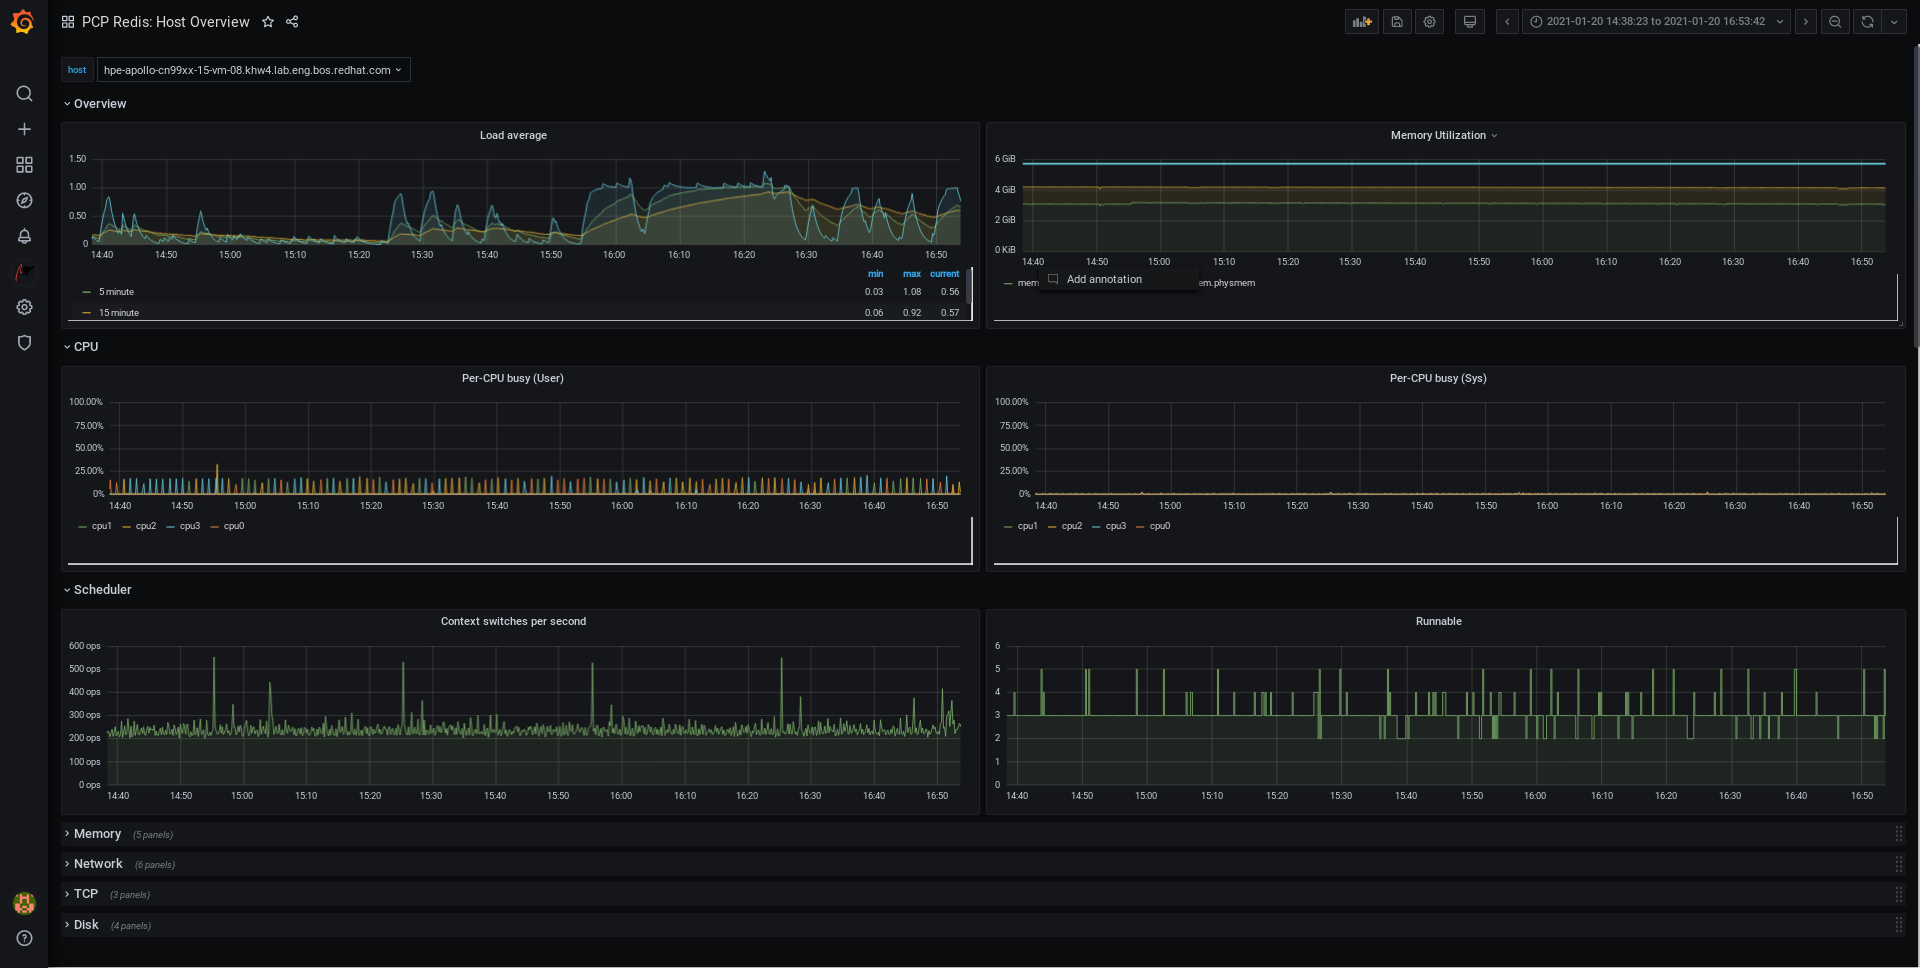Image resolution: width=1920 pixels, height=968 pixels.
Task: Click the dashboards grid icon beside title
Action: [68, 22]
